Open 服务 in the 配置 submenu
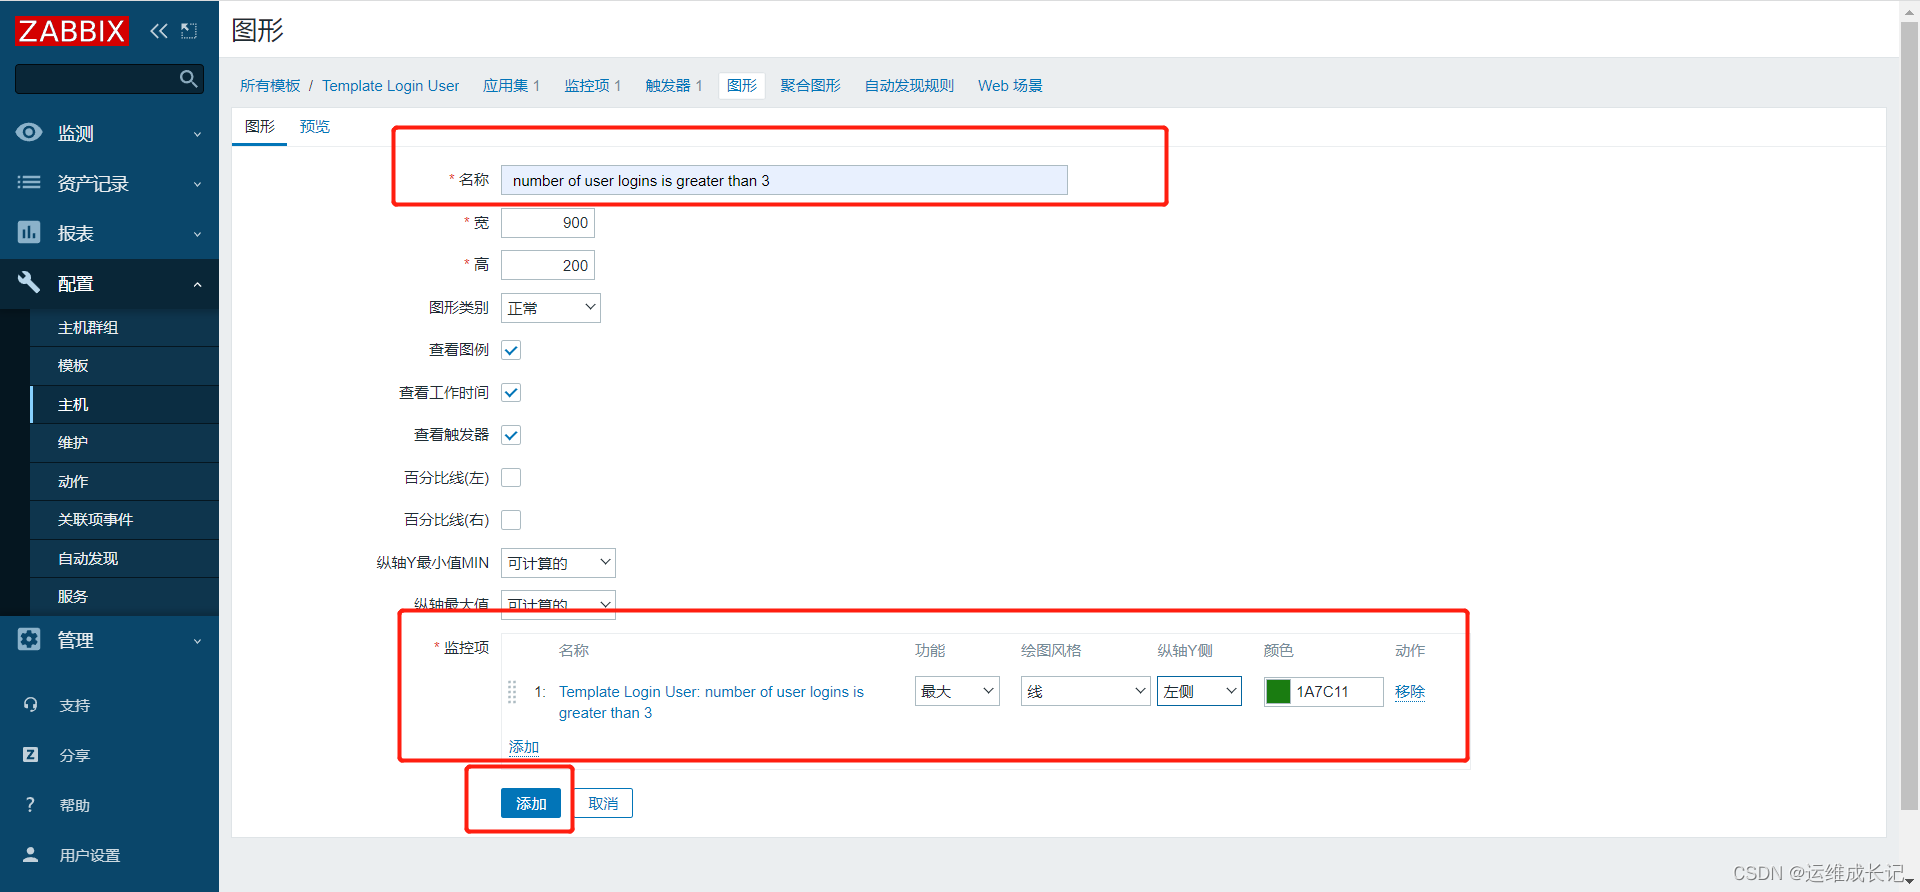This screenshot has width=1920, height=892. coord(124,596)
